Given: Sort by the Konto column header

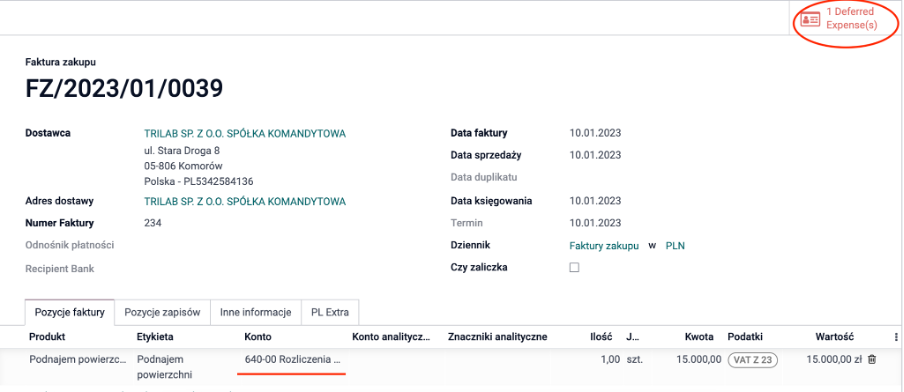Looking at the screenshot, I should 258,337.
